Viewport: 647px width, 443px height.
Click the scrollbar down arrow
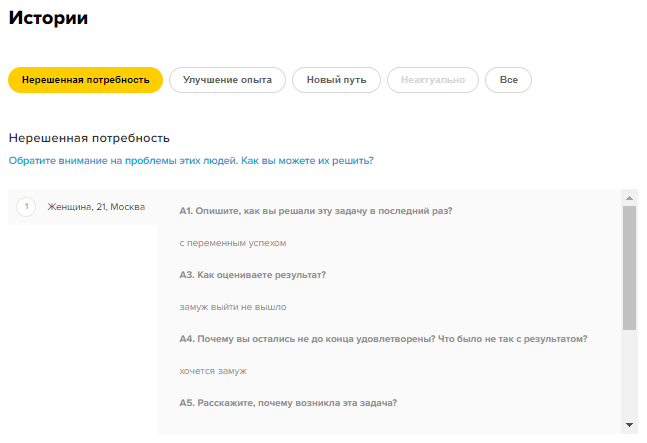(x=629, y=425)
